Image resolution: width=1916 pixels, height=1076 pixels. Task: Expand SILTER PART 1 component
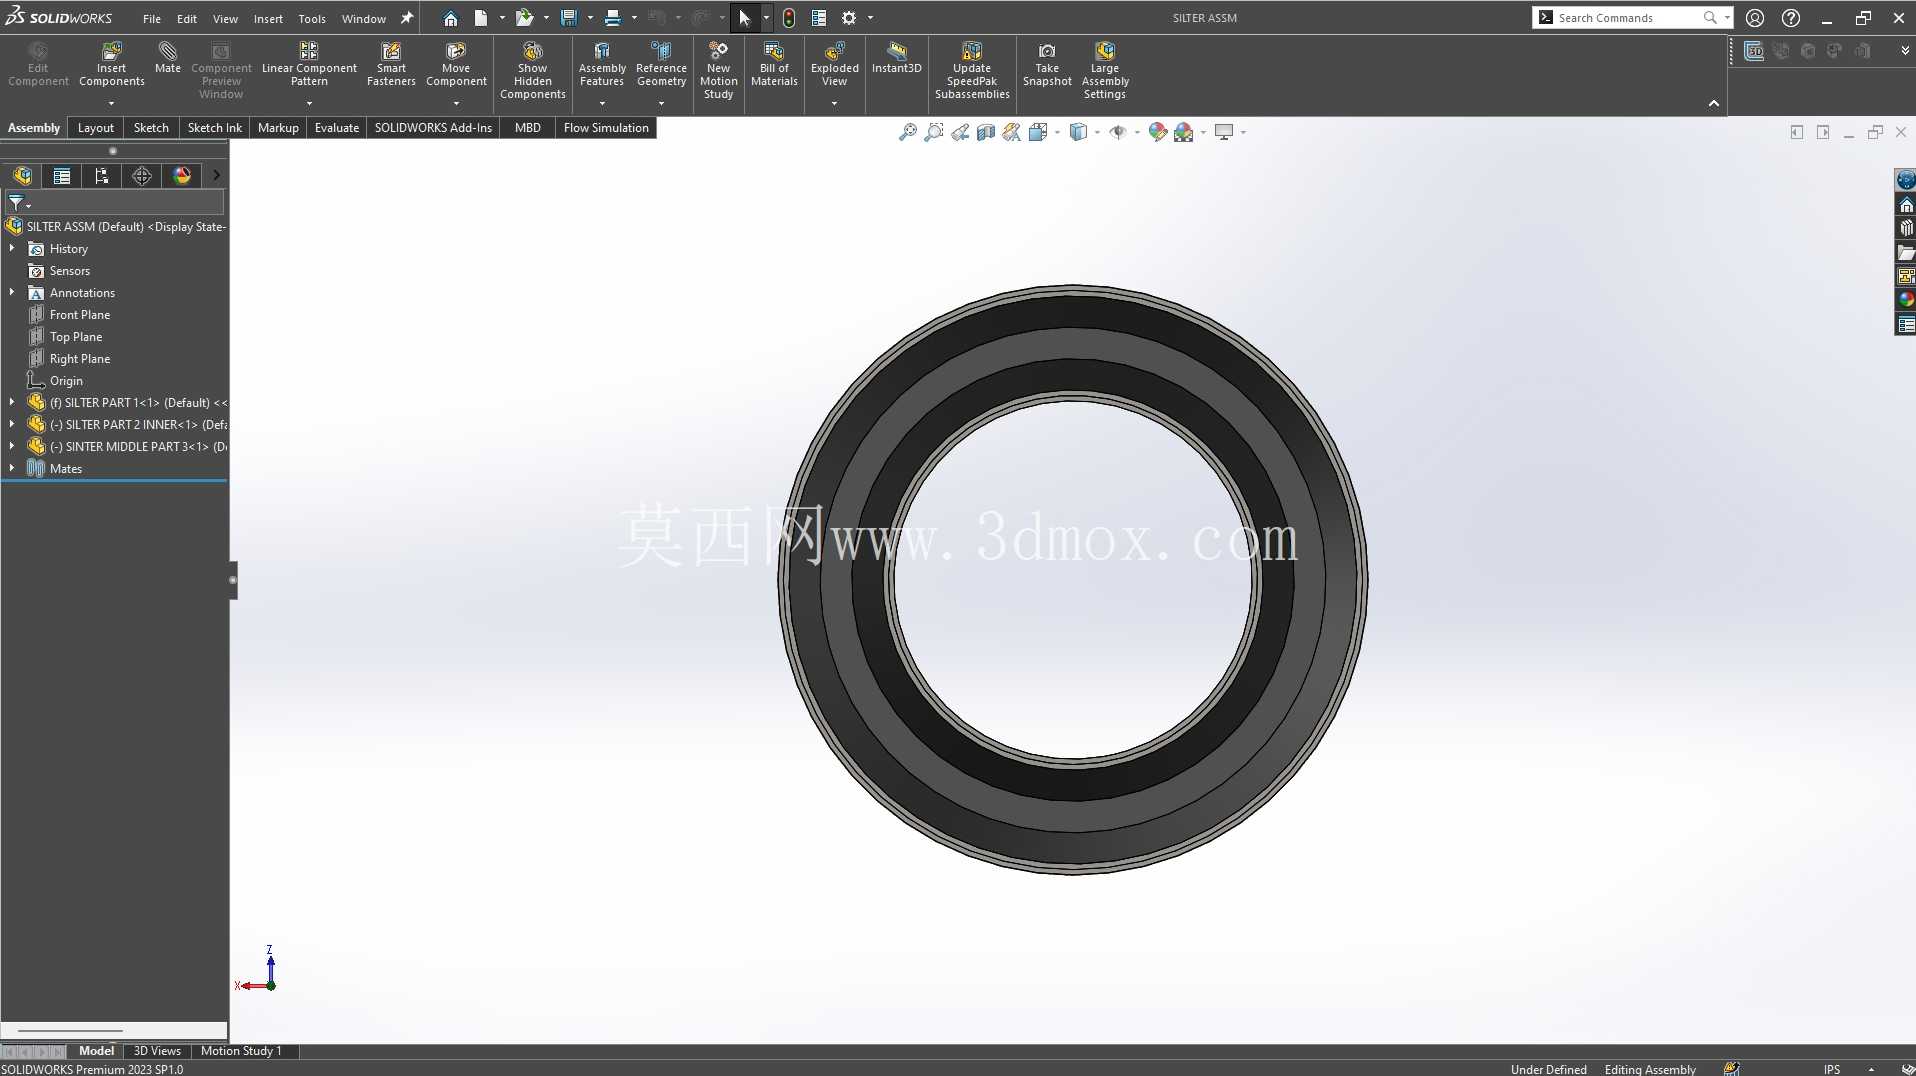click(12, 402)
